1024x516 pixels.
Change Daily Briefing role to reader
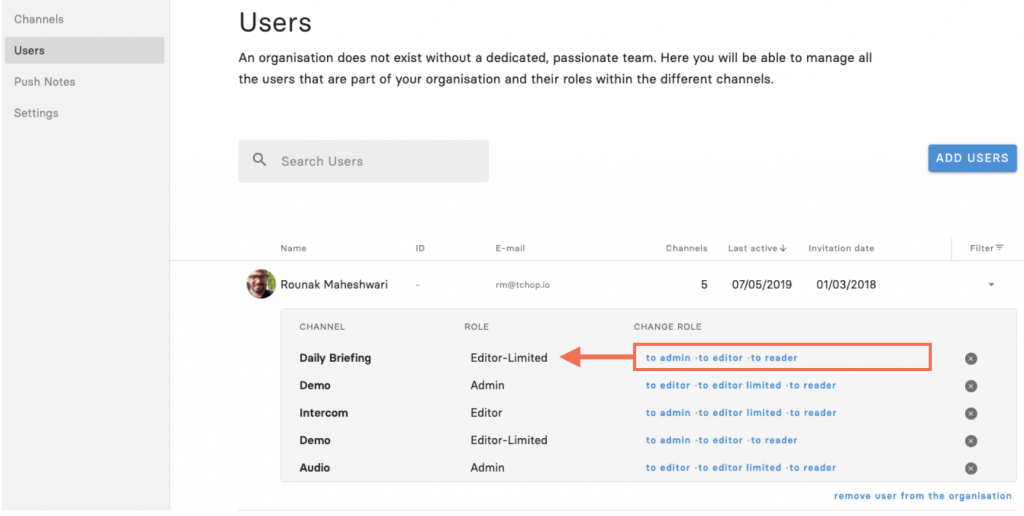click(774, 358)
